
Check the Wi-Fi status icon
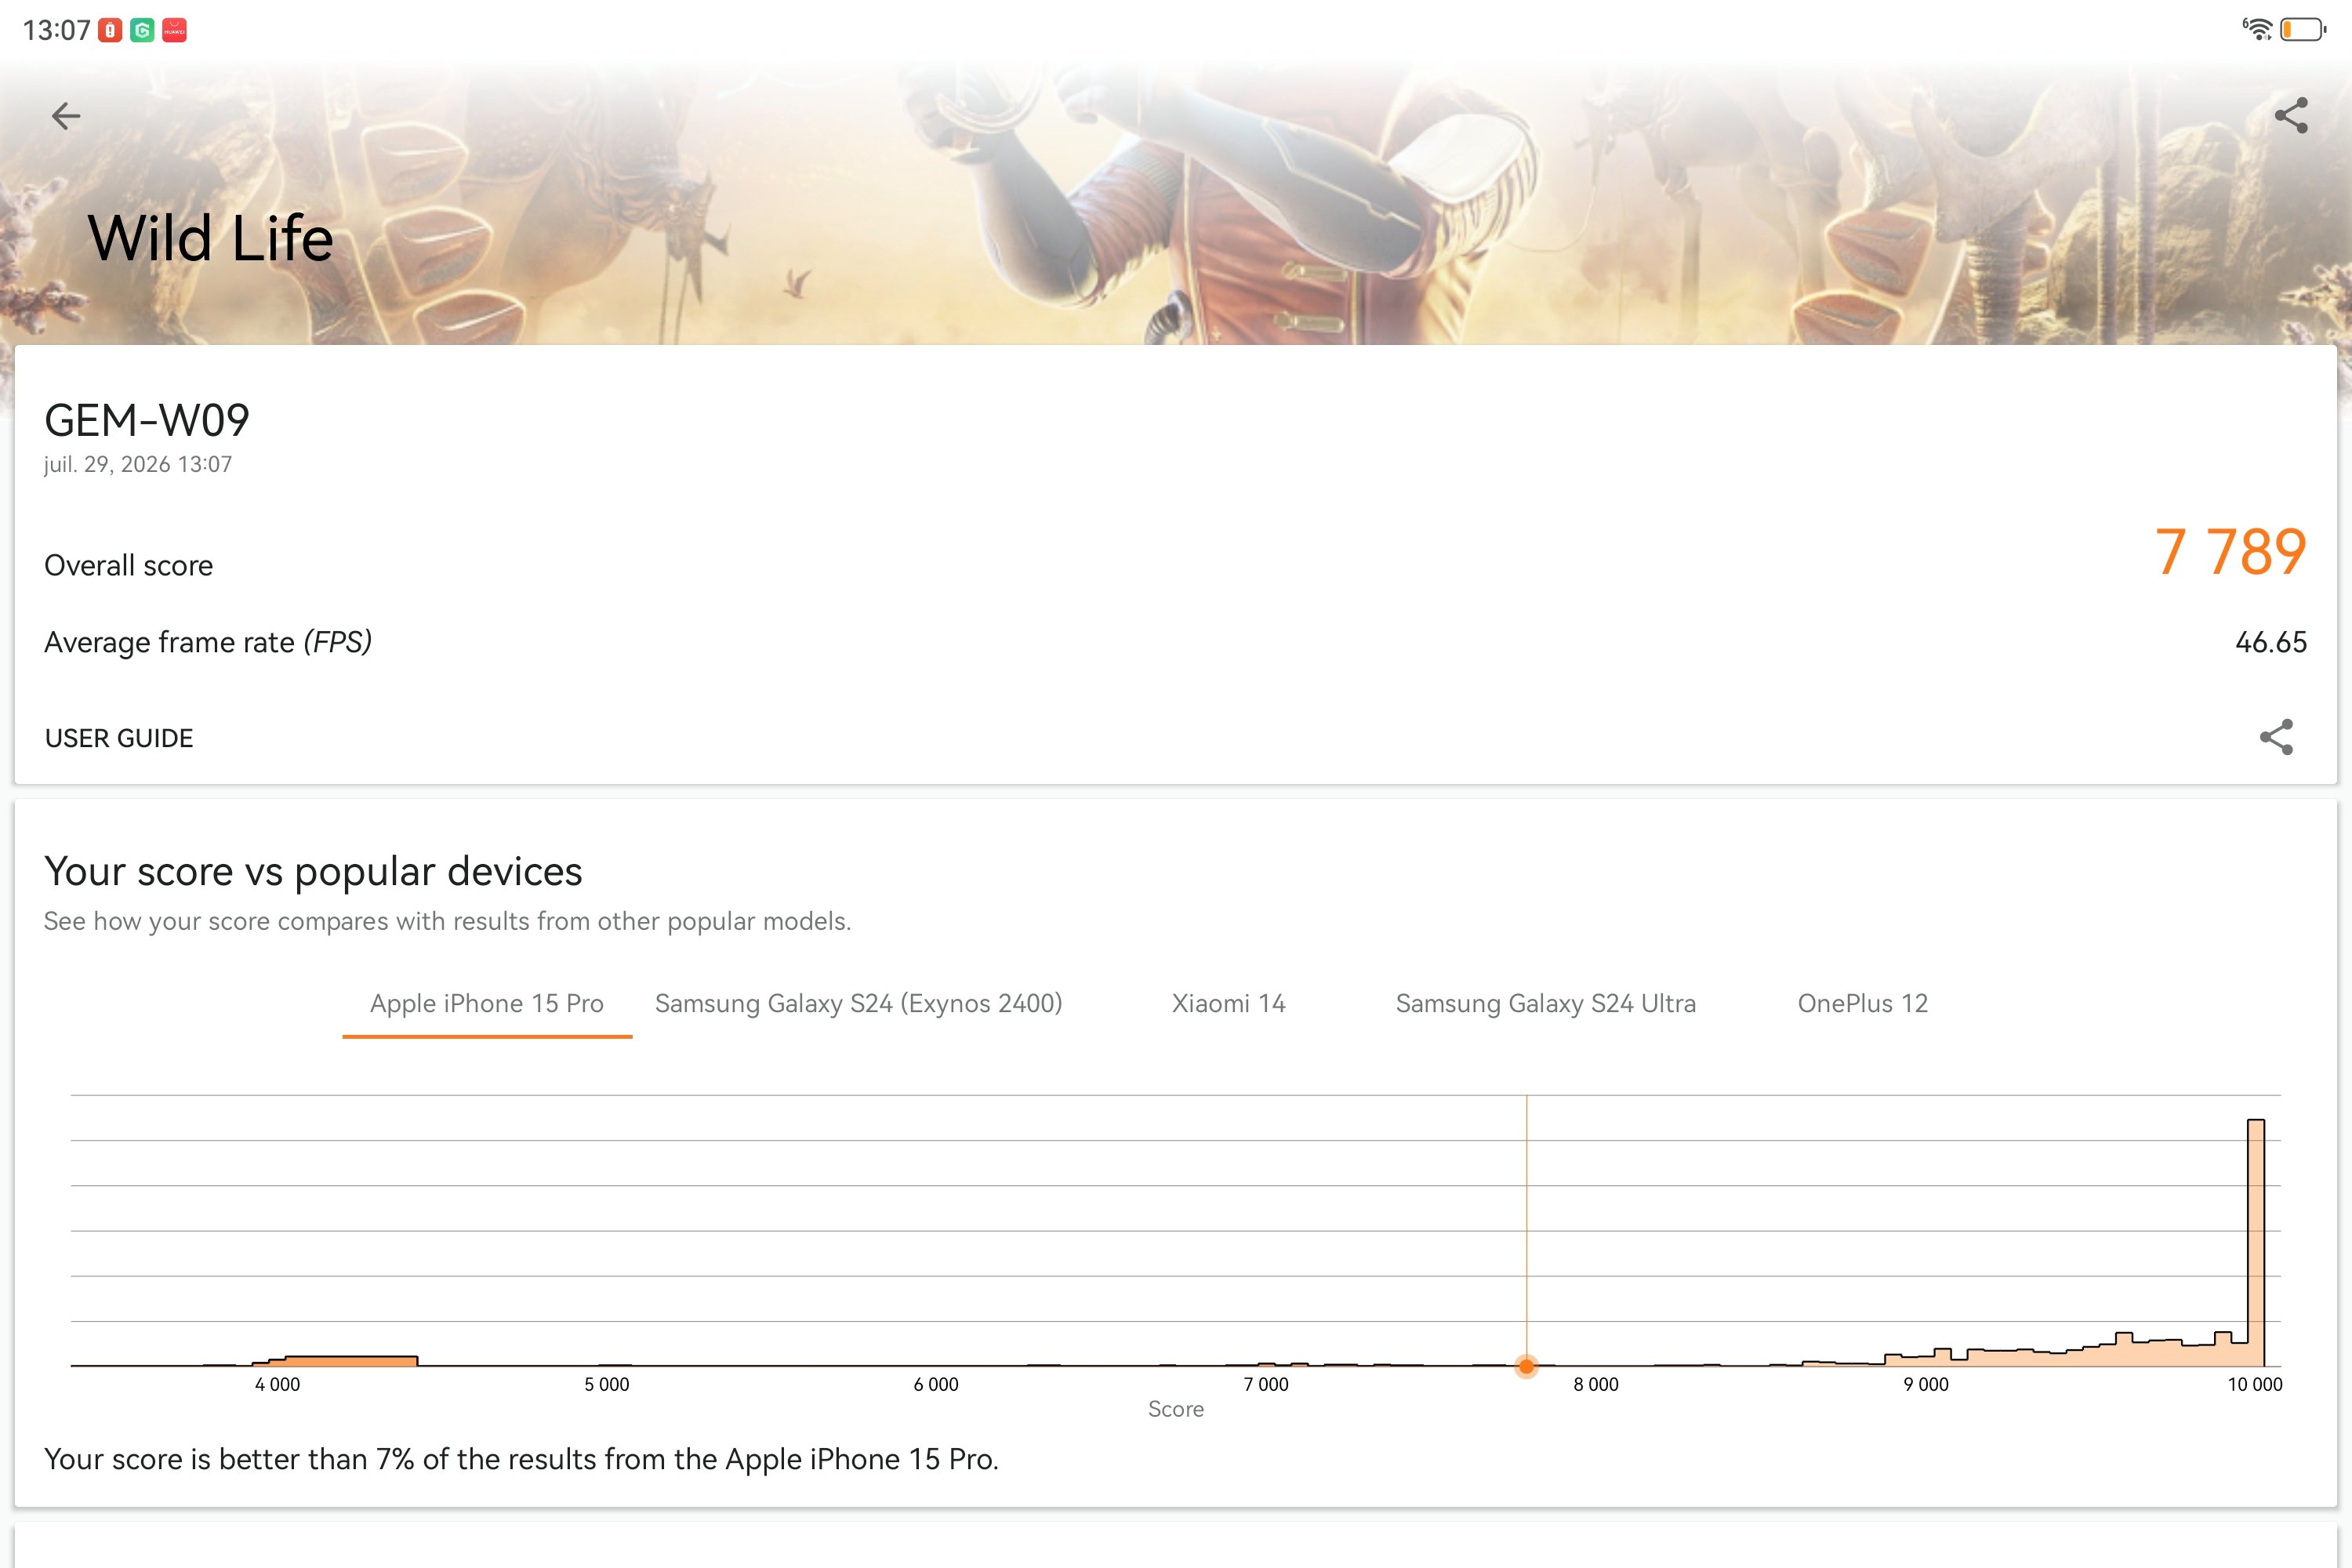2256,30
